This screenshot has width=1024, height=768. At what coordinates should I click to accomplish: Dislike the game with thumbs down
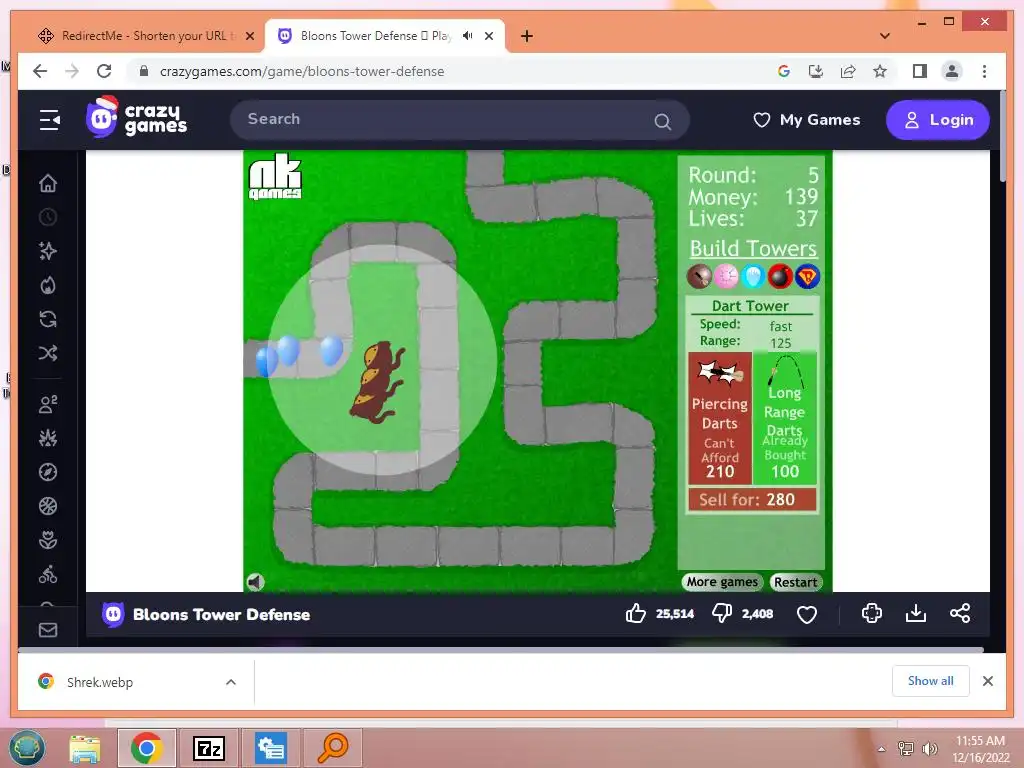(x=721, y=613)
